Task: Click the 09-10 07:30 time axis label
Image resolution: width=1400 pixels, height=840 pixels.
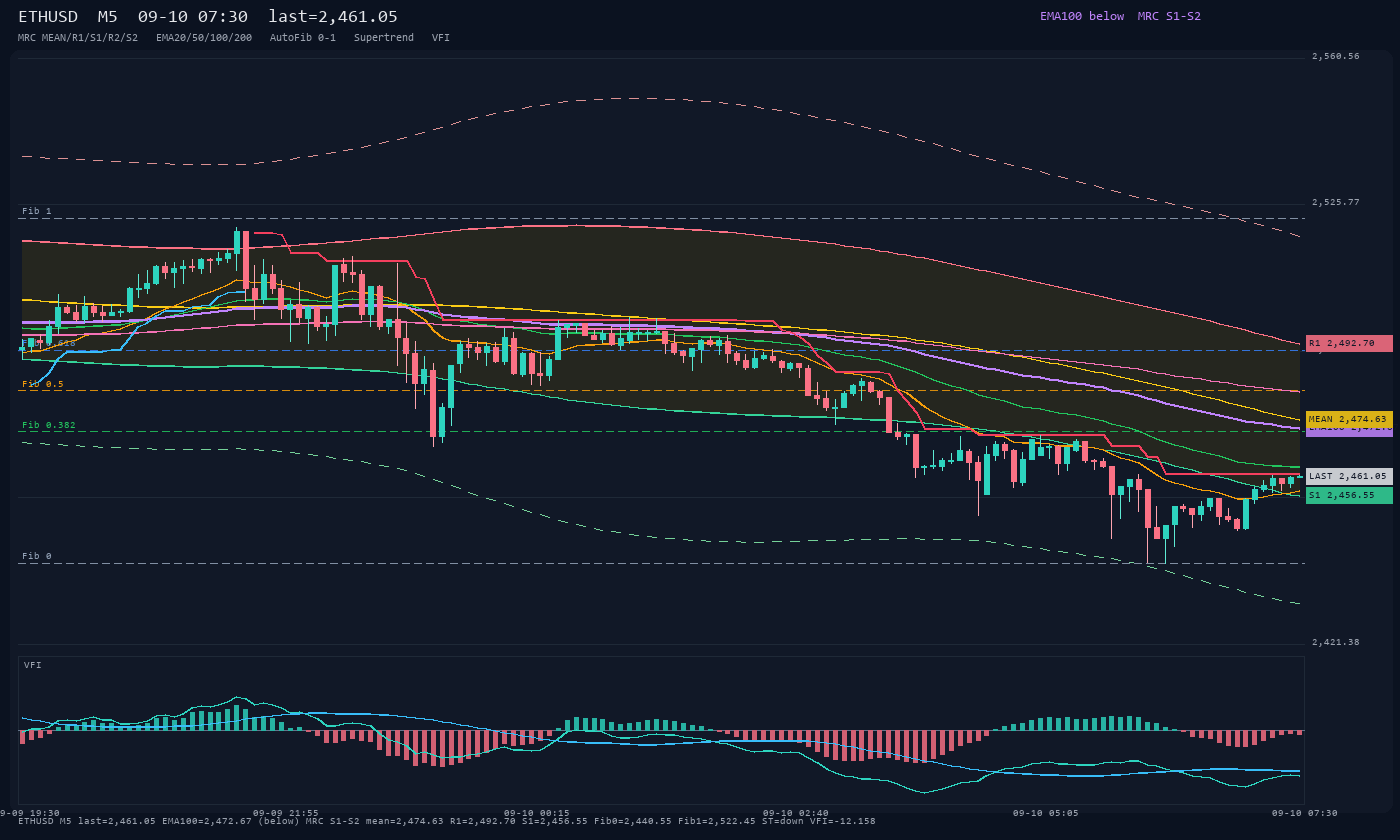Action: click(1304, 813)
